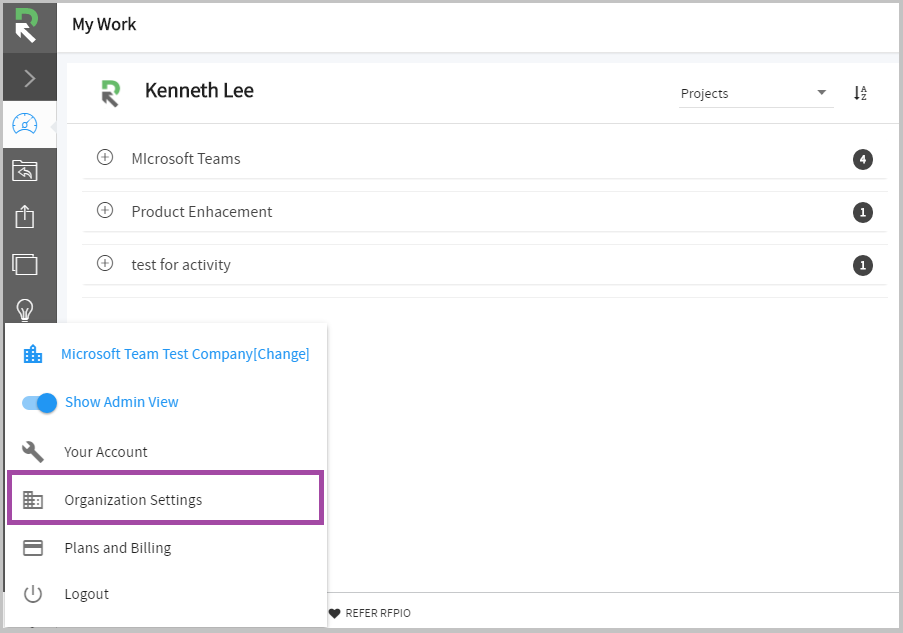
Task: Click the wrench icon for Your Account
Action: tap(33, 452)
